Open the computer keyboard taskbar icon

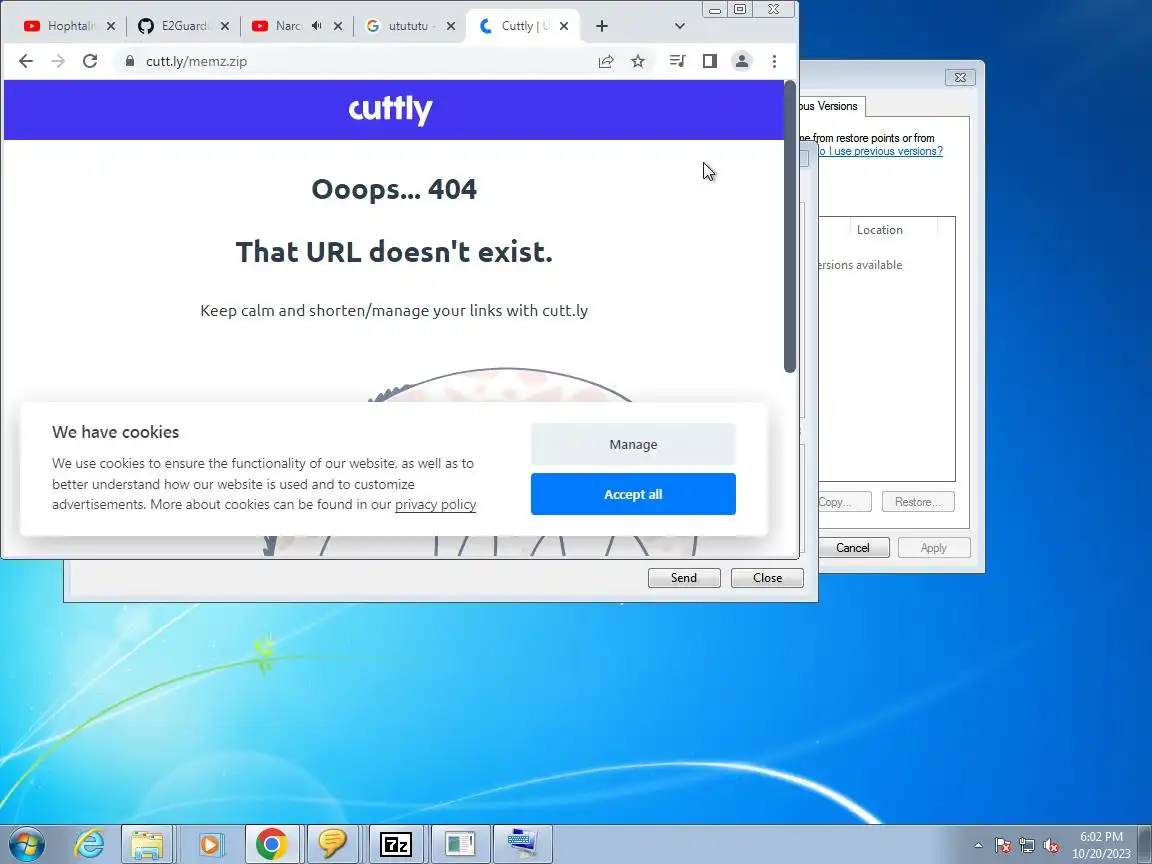(x=522, y=844)
